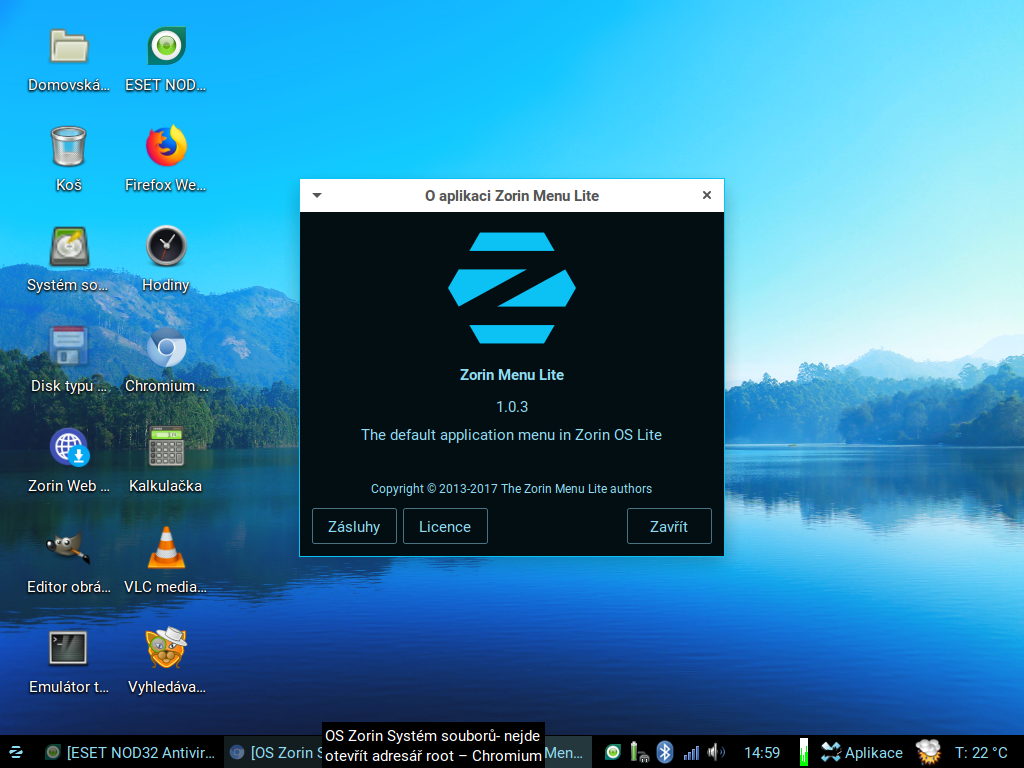Open Bluetooth tray icon

coord(665,752)
